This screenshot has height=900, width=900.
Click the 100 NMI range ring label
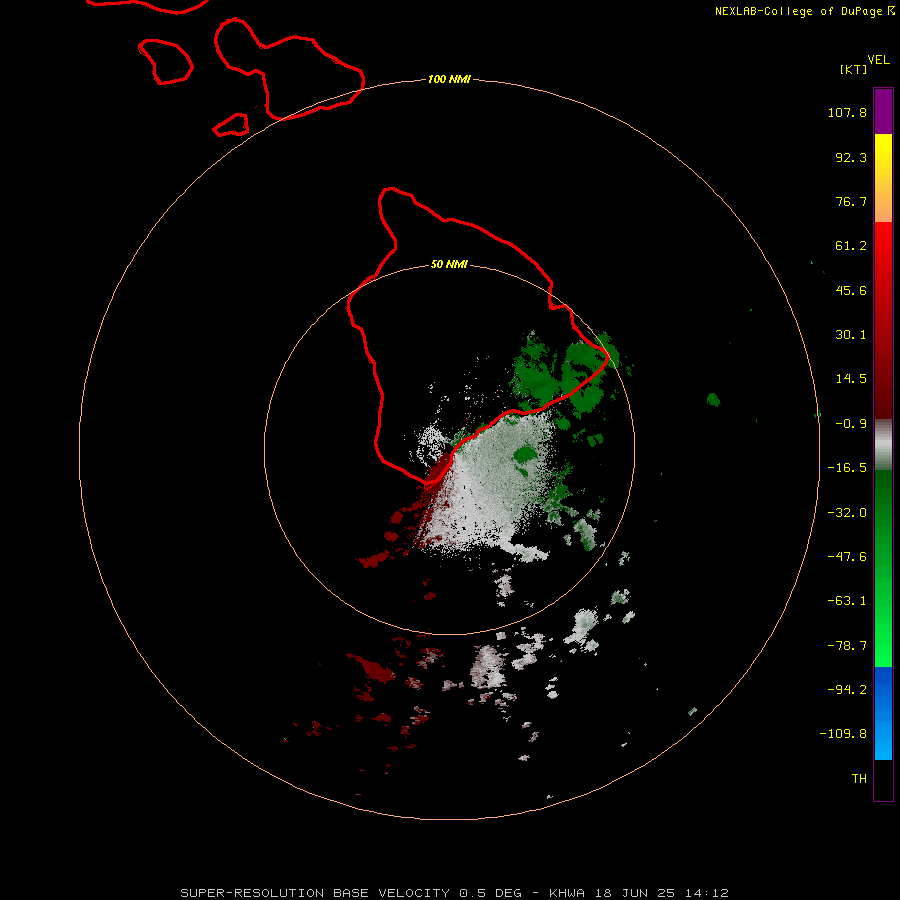[x=449, y=79]
